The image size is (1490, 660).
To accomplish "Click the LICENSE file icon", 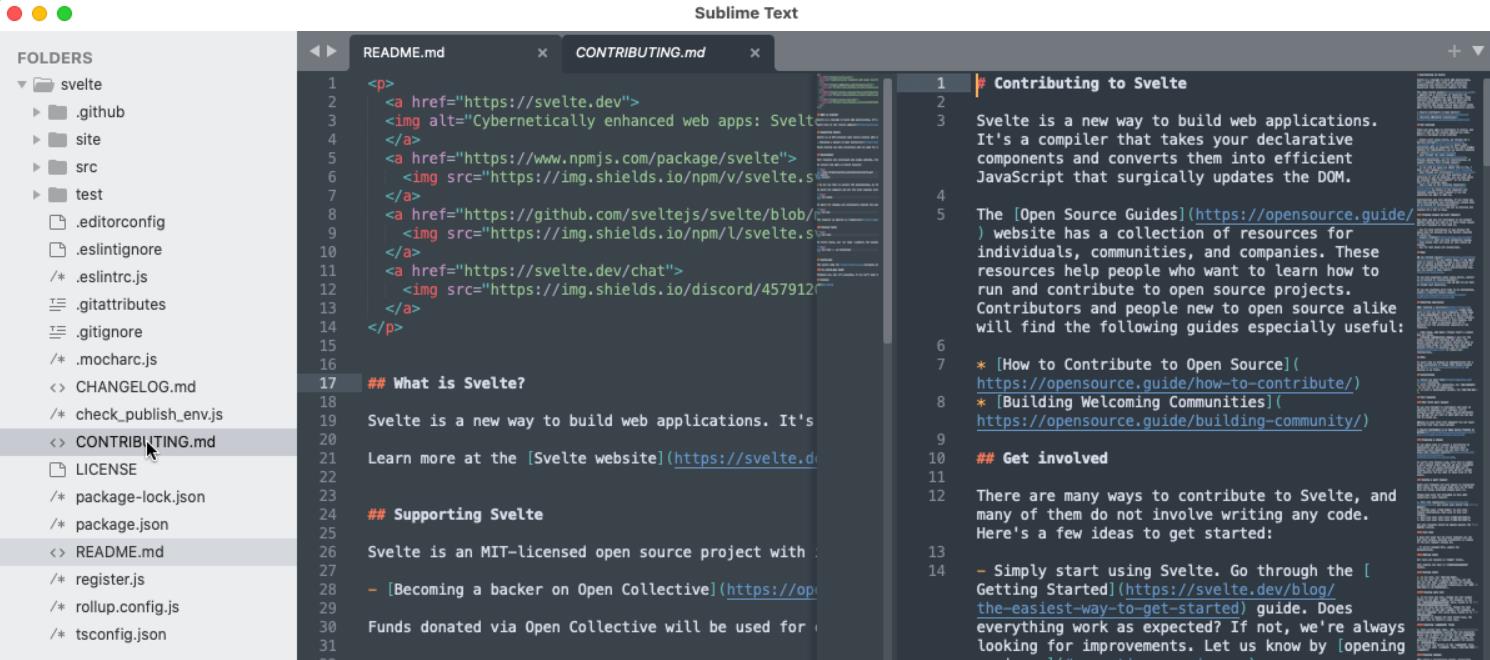I will [x=57, y=470].
